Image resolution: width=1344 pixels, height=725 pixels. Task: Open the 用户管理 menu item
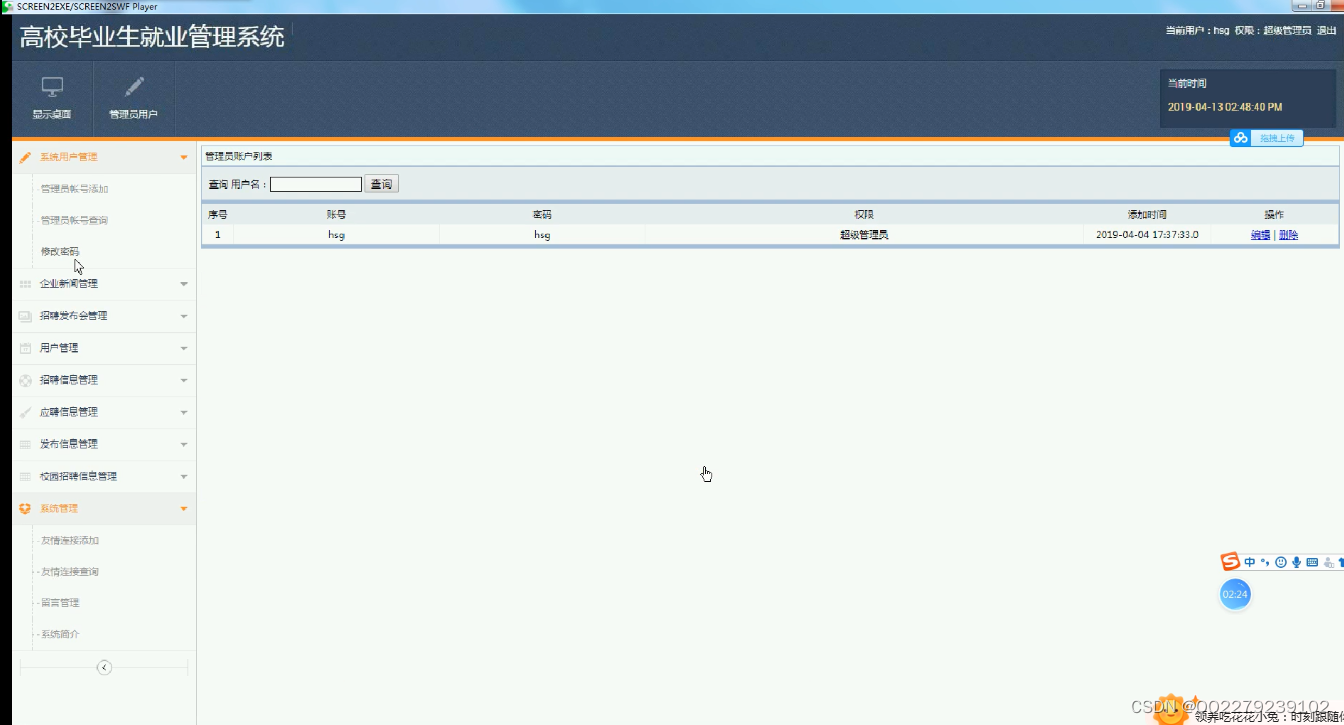60,347
